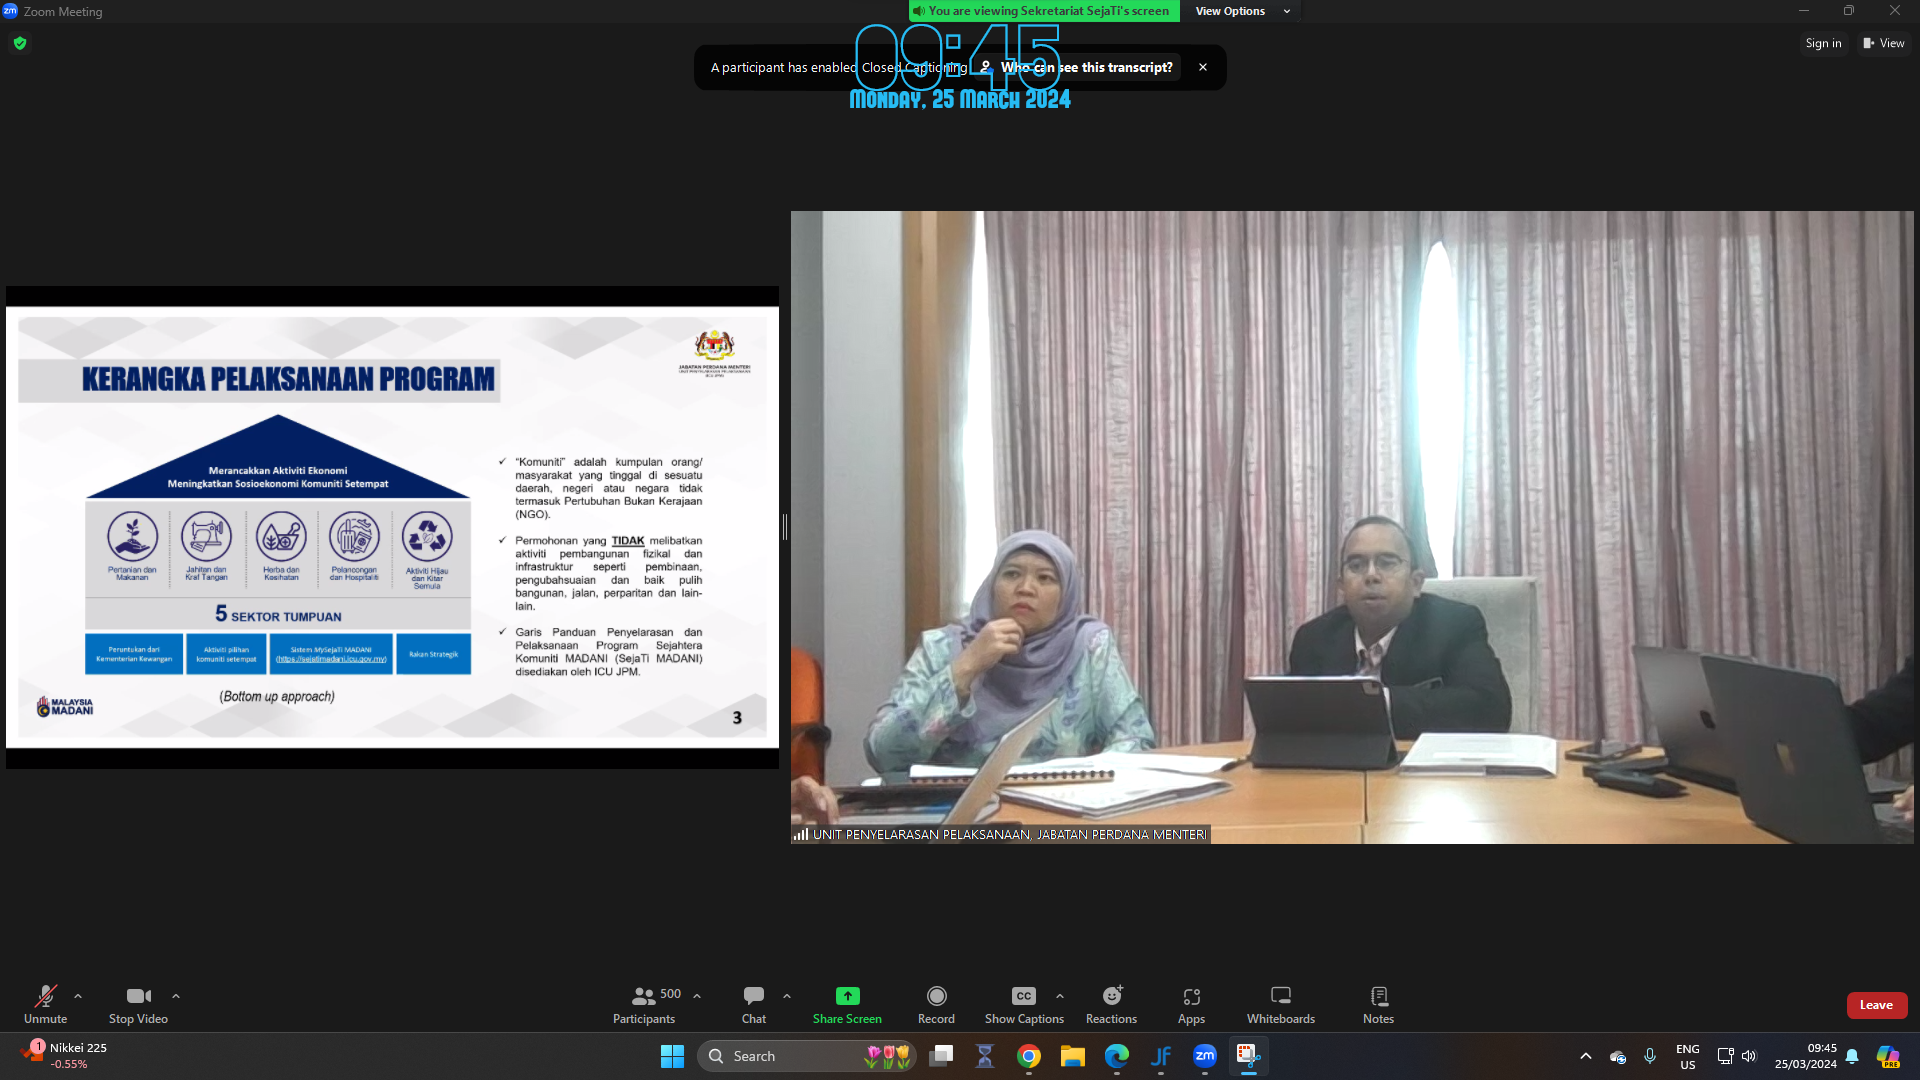Image resolution: width=1920 pixels, height=1080 pixels.
Task: Open the View Options dropdown
Action: pyautogui.click(x=1243, y=11)
